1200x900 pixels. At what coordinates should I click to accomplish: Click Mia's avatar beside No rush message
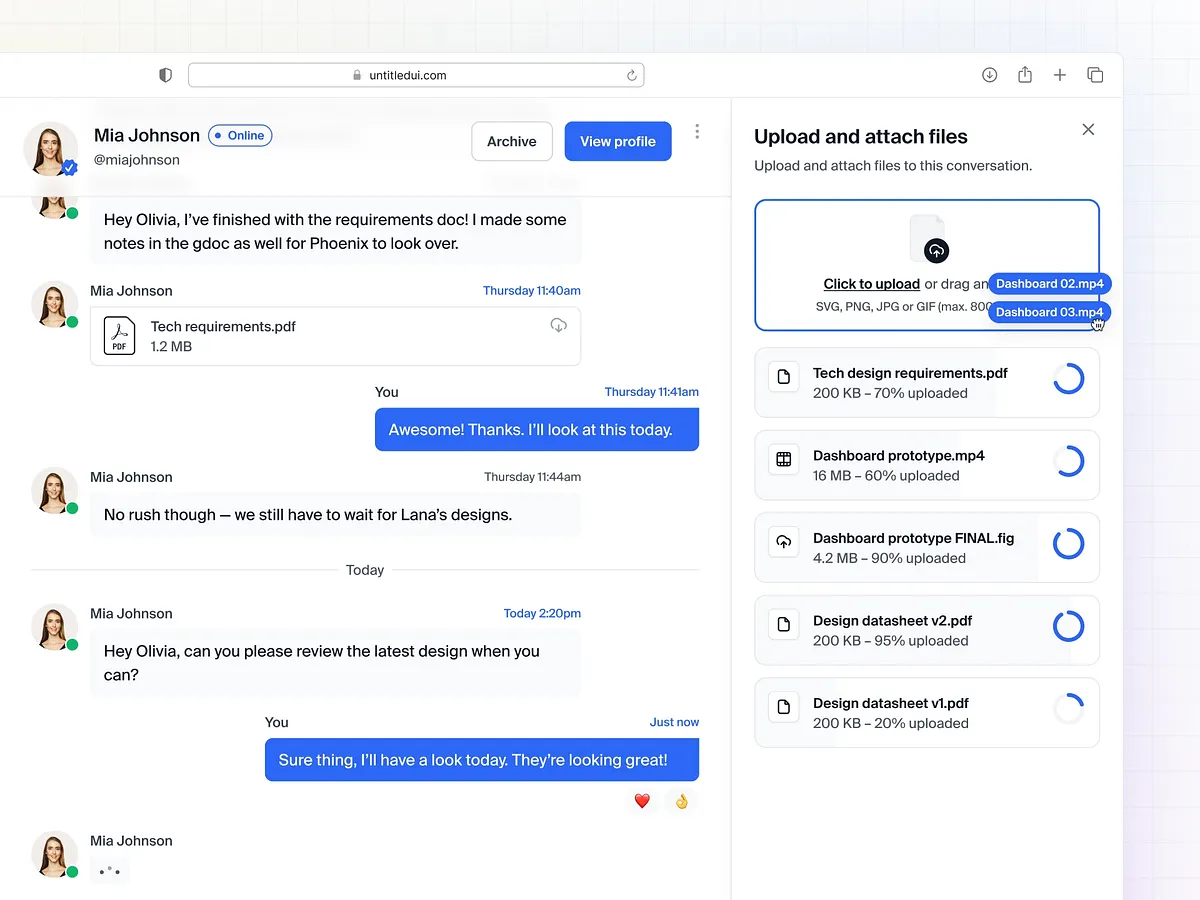click(55, 491)
